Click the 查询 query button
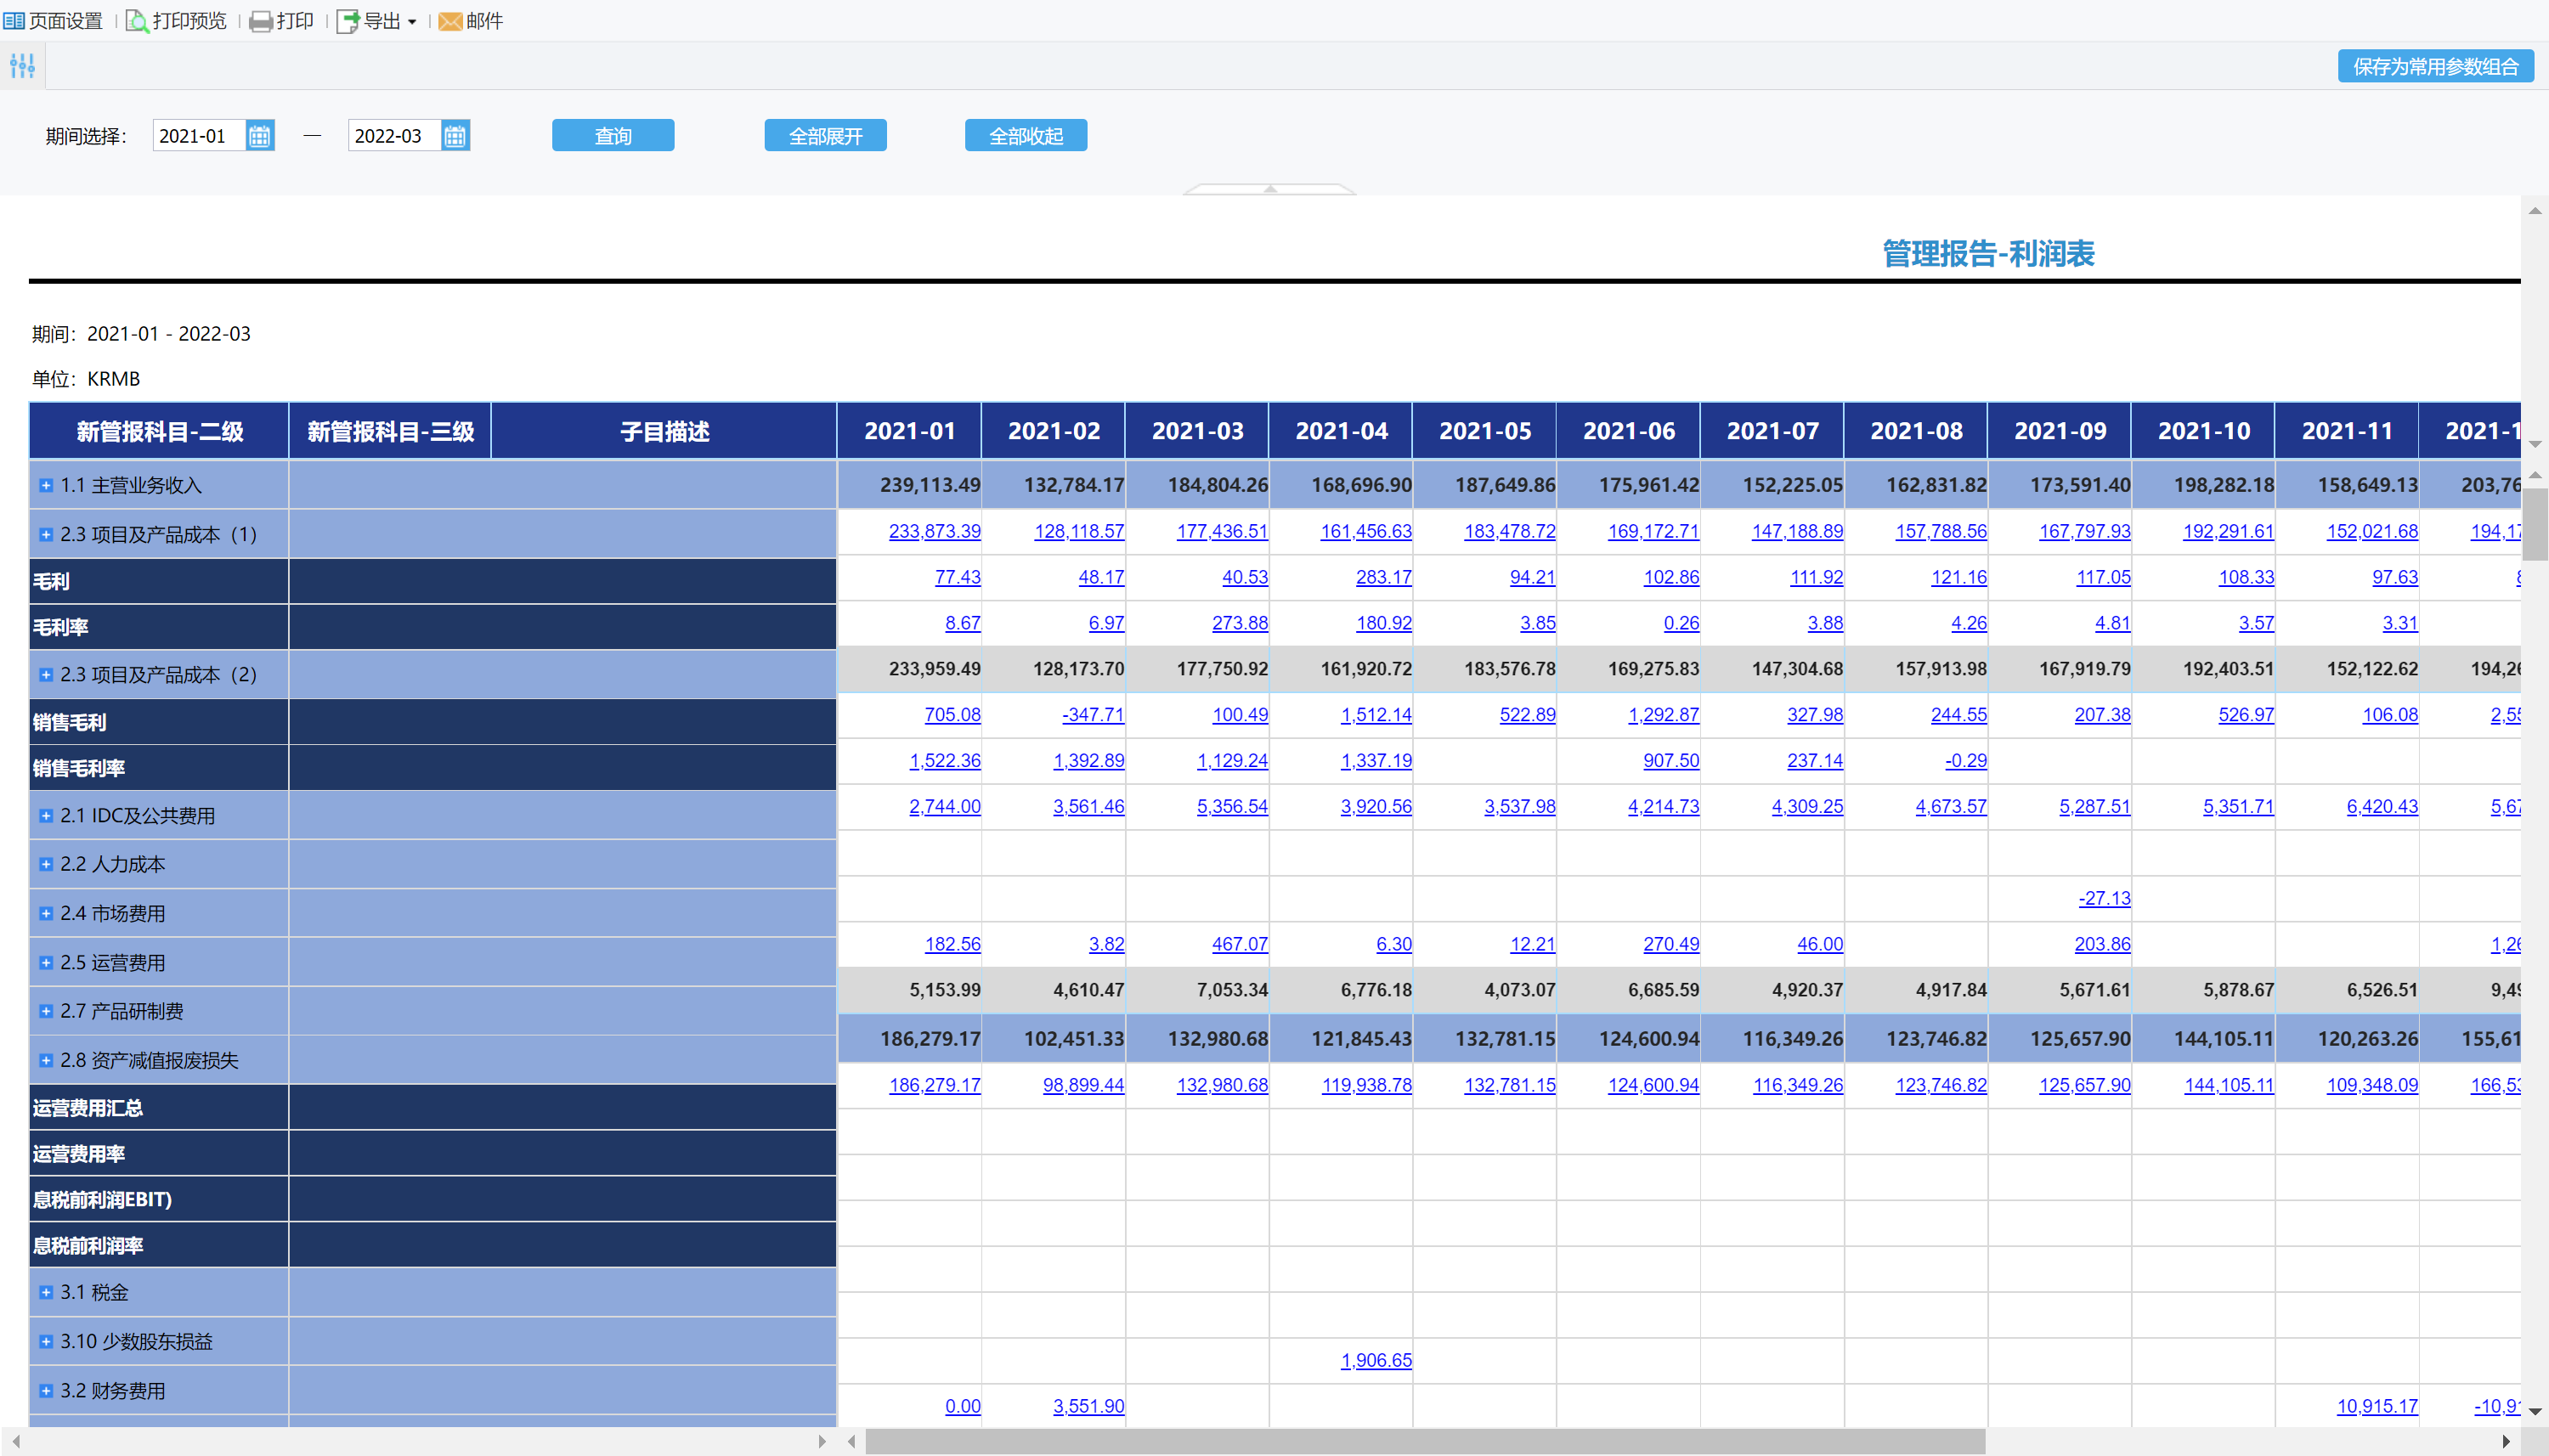 [612, 136]
